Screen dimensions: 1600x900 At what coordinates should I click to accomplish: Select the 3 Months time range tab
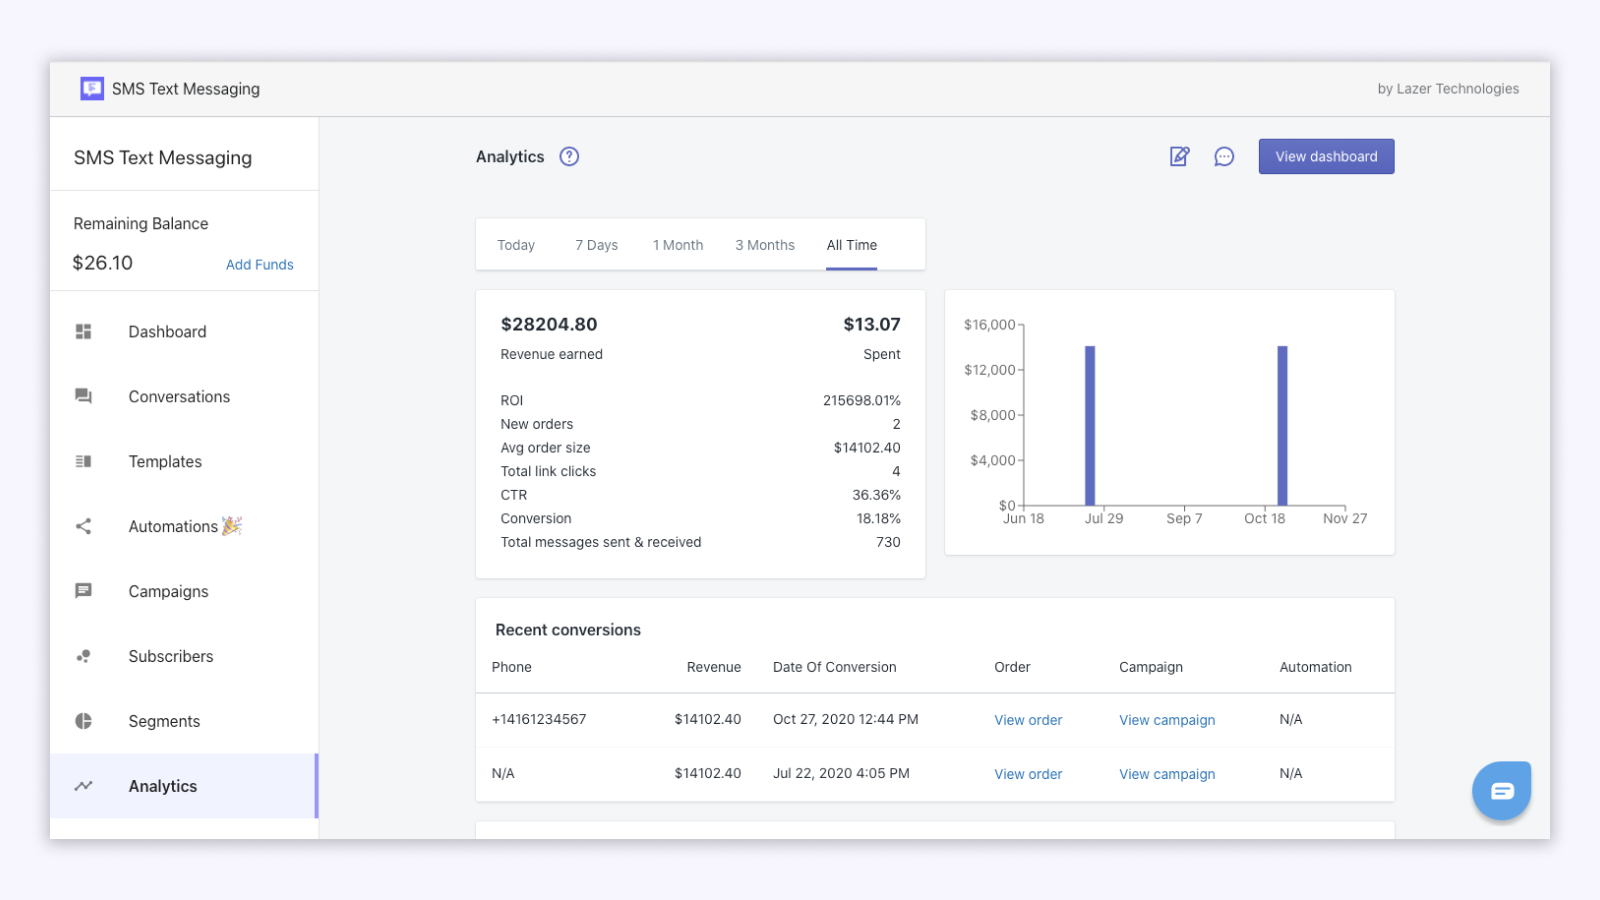click(765, 245)
